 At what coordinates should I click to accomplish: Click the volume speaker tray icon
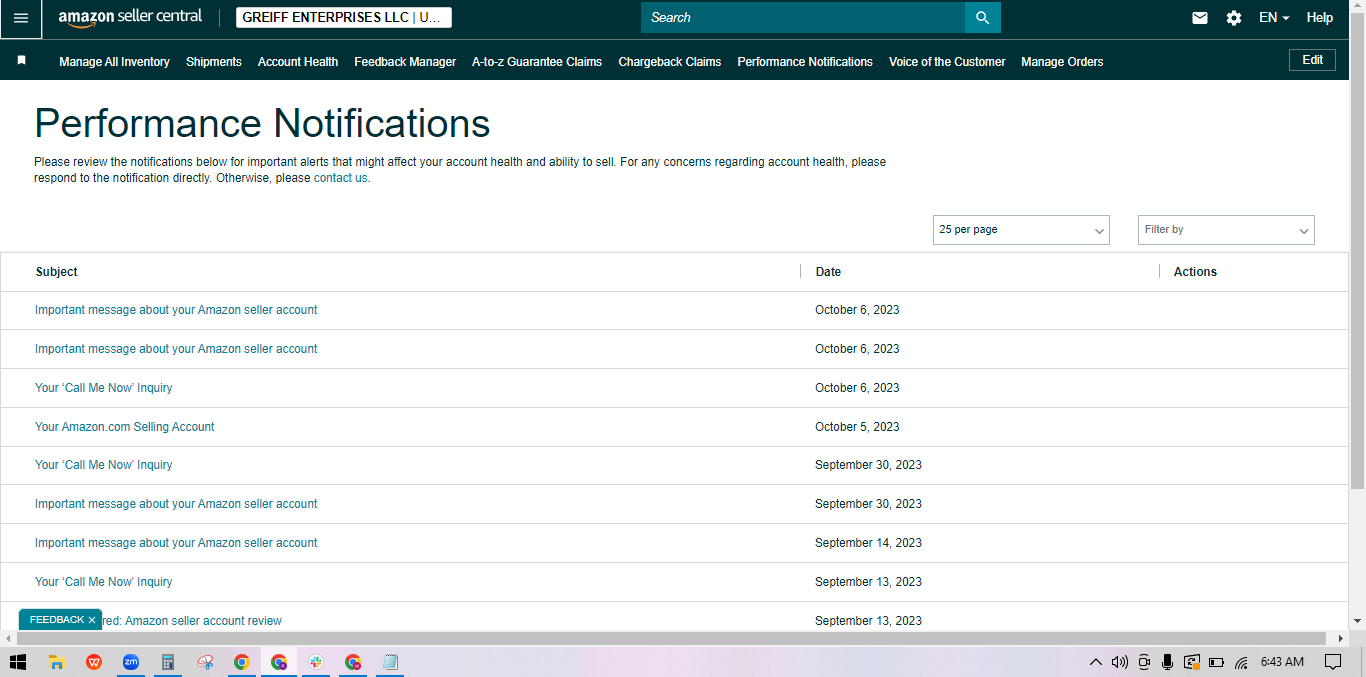click(x=1119, y=662)
